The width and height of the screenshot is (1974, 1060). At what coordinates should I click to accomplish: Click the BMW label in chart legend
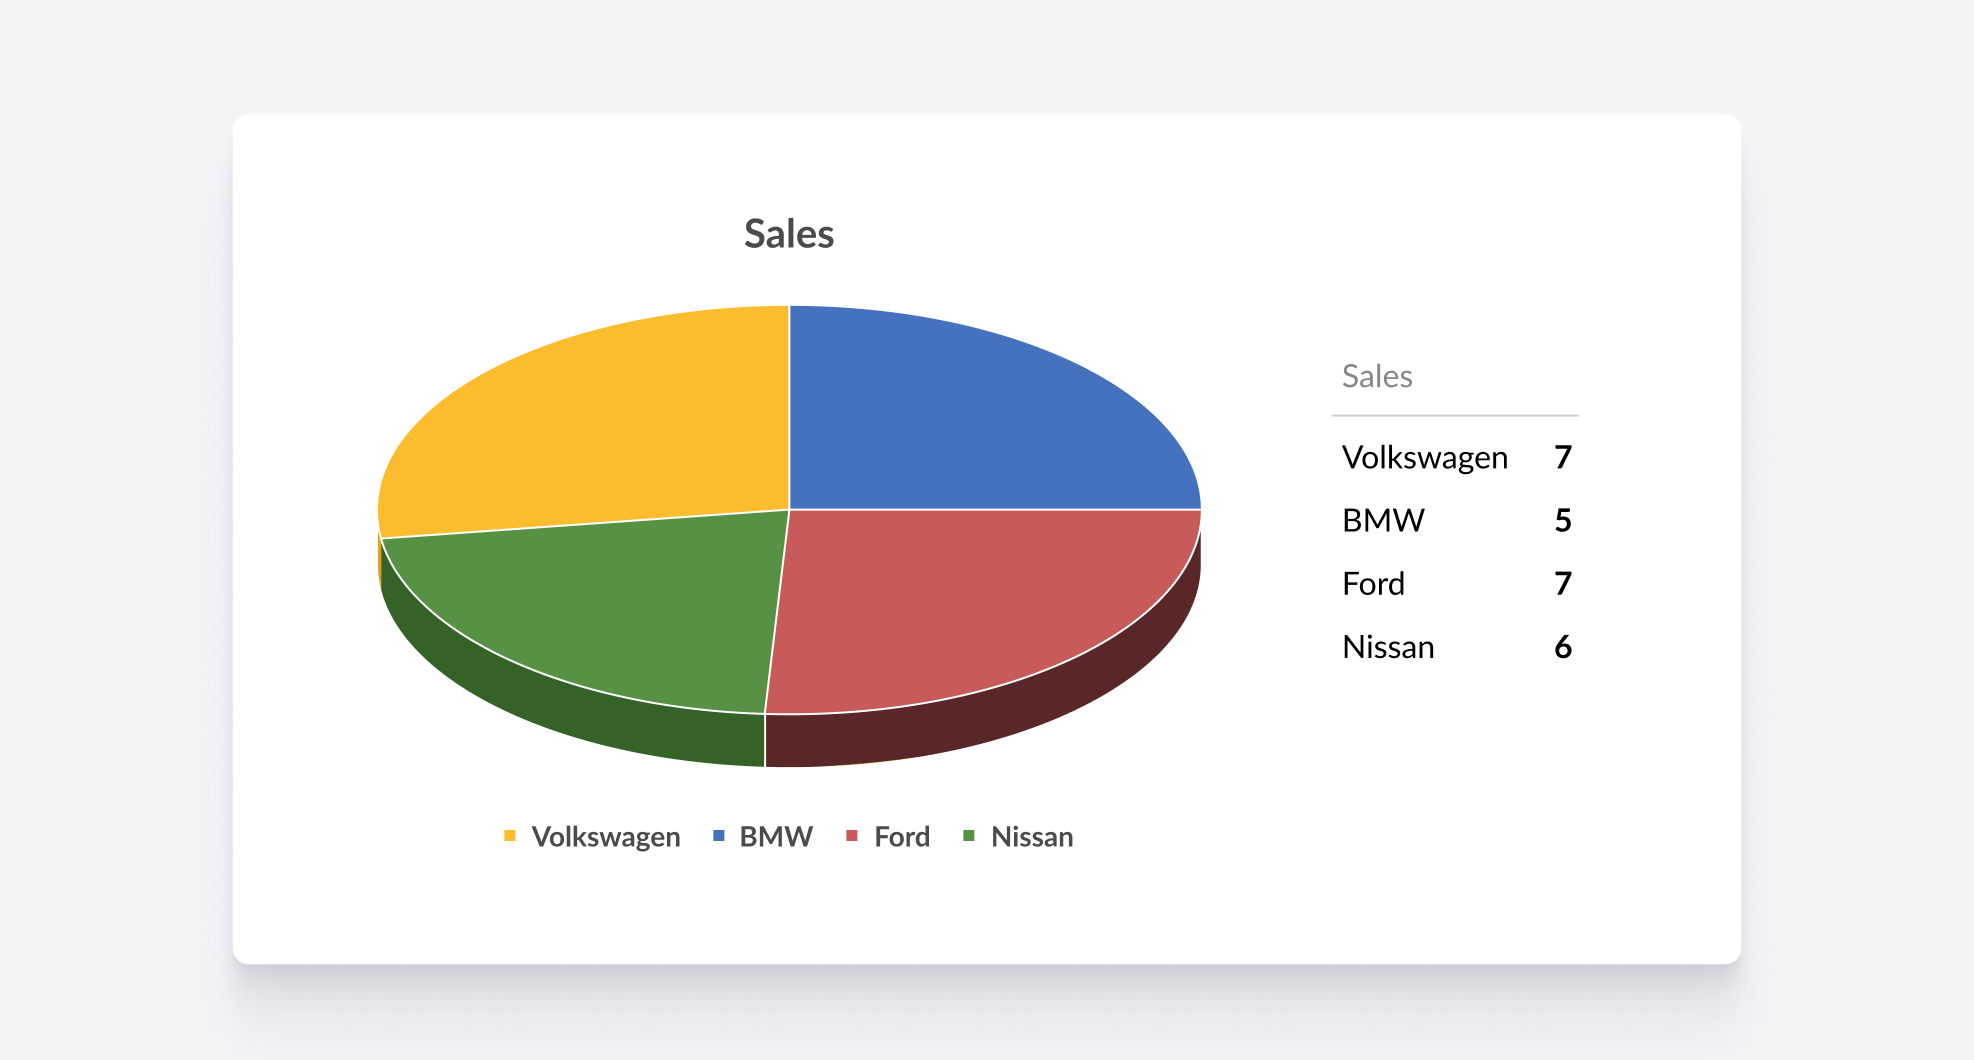pos(776,837)
